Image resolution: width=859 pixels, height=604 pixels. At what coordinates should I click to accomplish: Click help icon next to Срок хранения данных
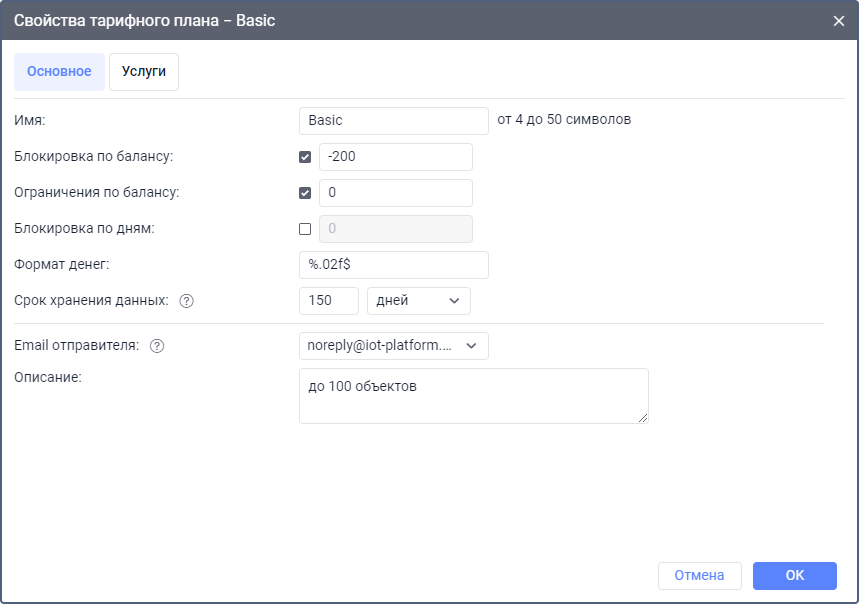(186, 301)
